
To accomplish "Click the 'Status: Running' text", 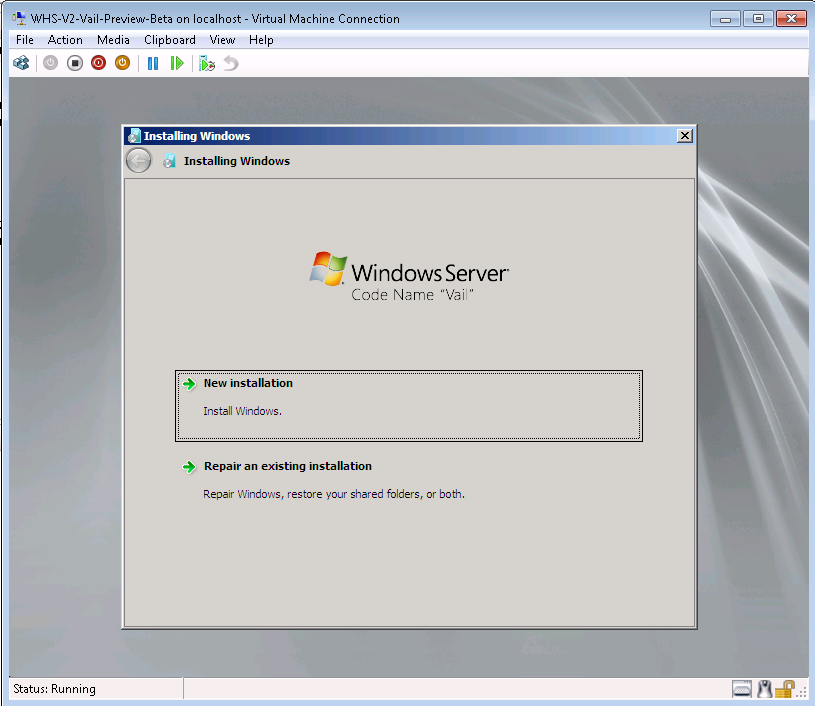I will point(55,689).
